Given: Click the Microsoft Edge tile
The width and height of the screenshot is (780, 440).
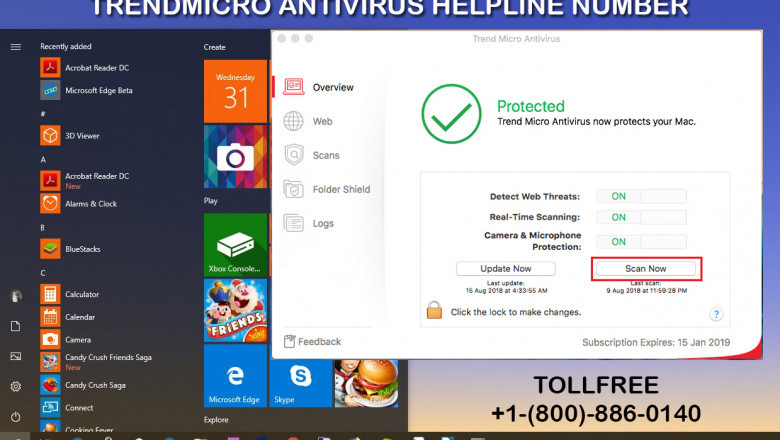Looking at the screenshot, I should tap(235, 376).
